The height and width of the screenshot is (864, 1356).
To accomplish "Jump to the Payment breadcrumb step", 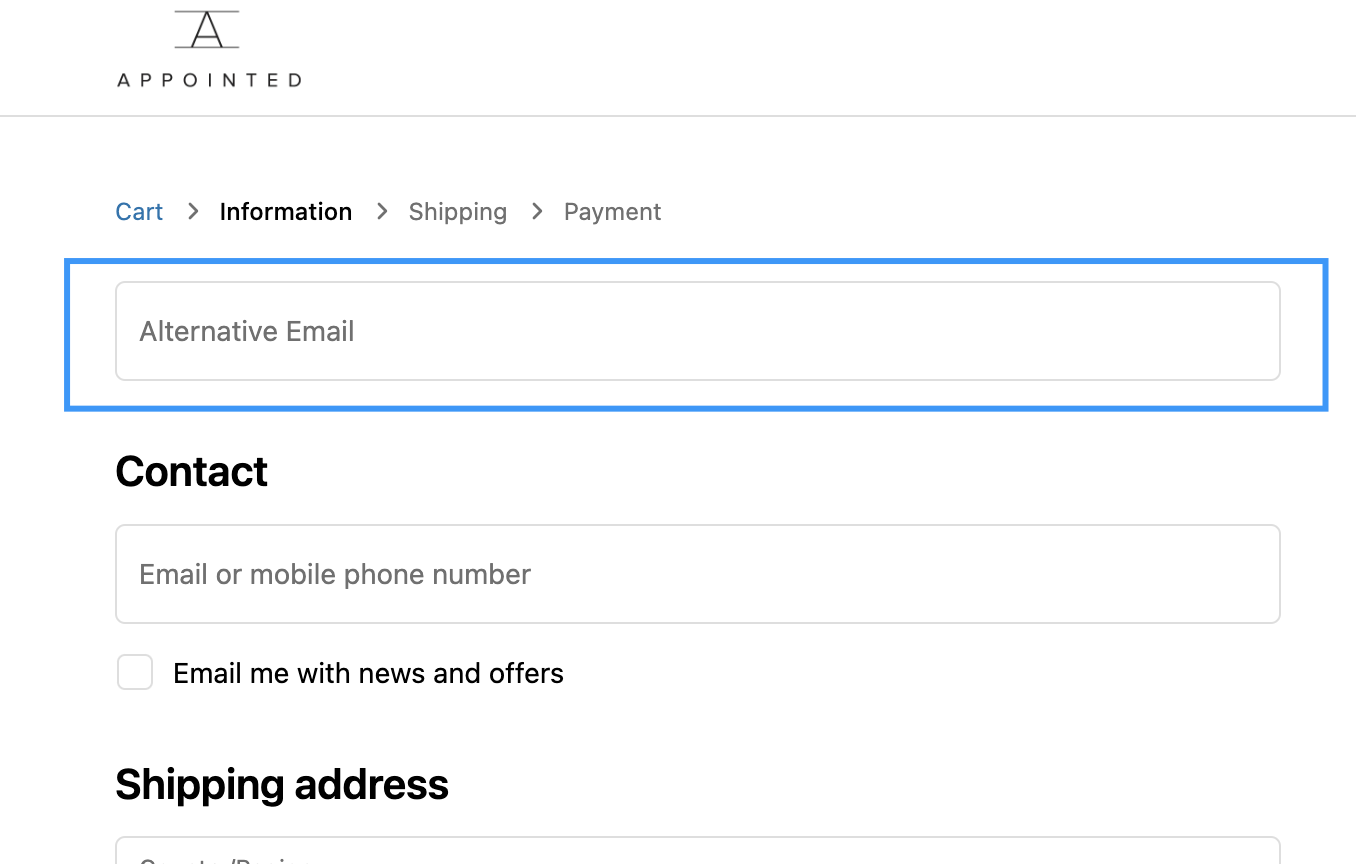I will tap(612, 212).
